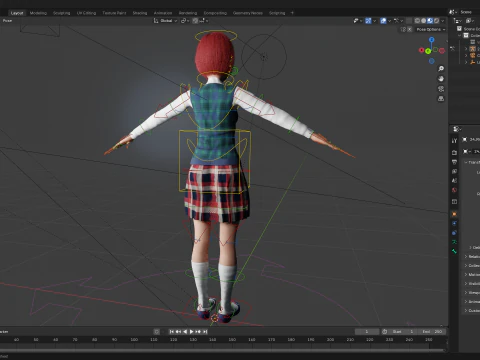This screenshot has width=480, height=360.
Task: Add a new workspace with plus icon
Action: [x=292, y=13]
